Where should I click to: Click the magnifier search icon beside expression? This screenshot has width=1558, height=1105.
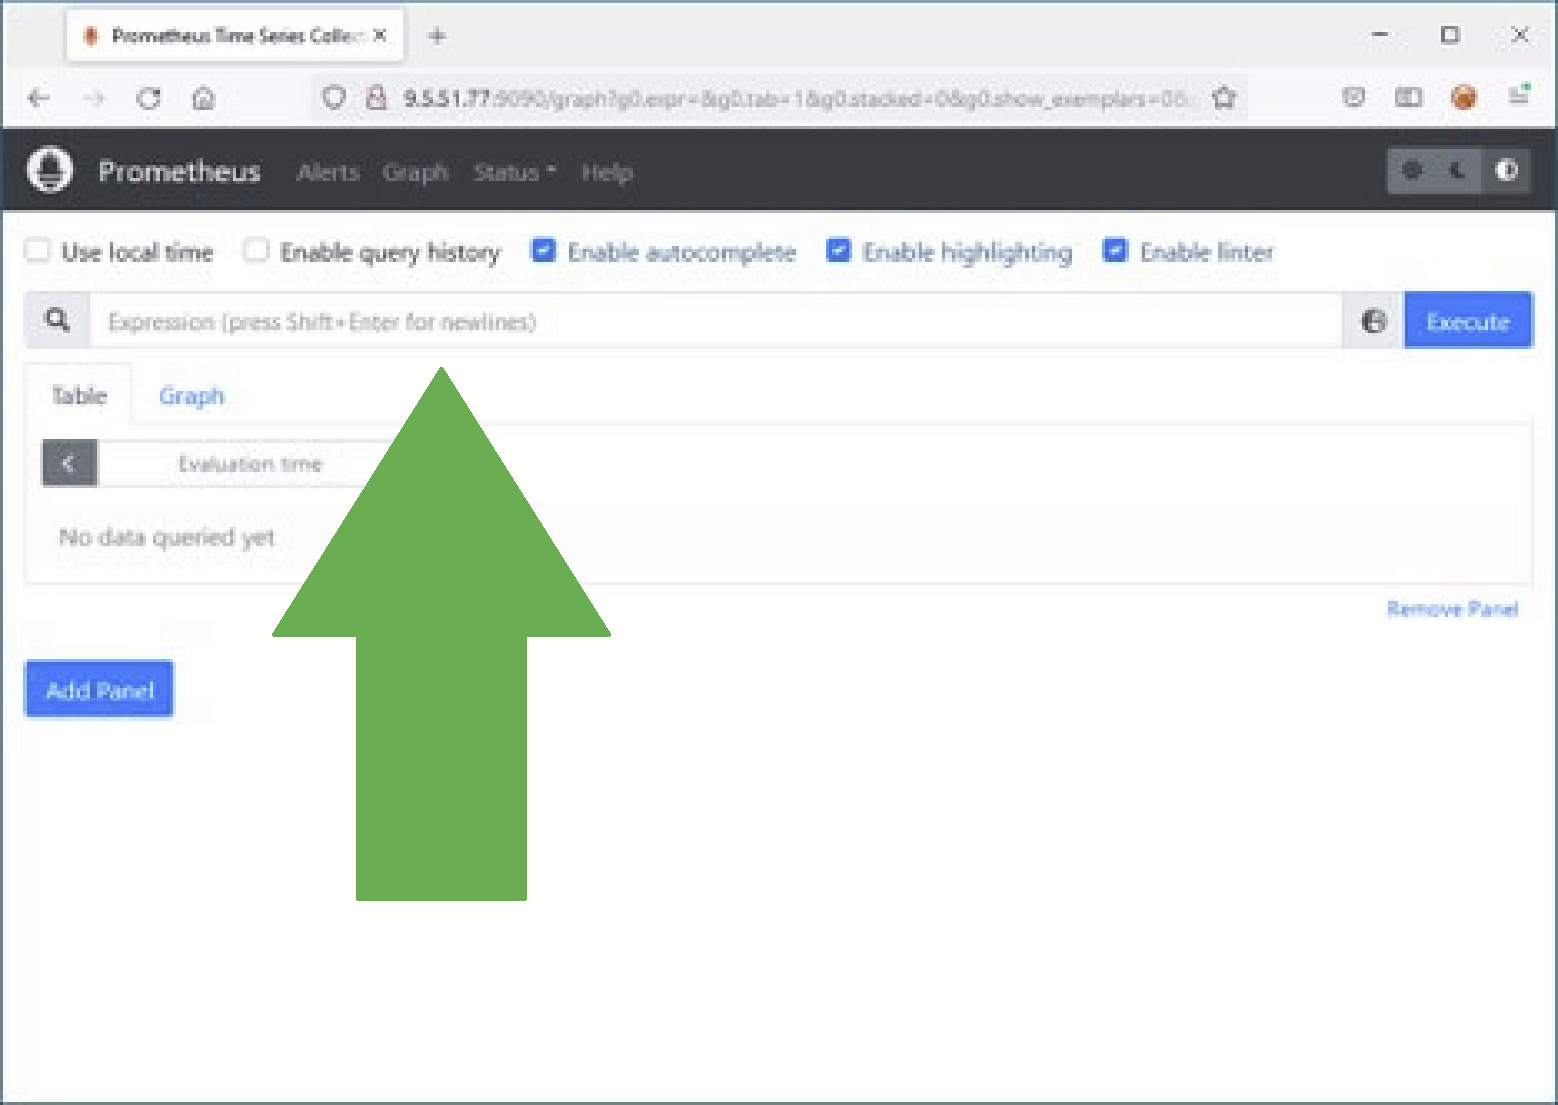[x=58, y=320]
